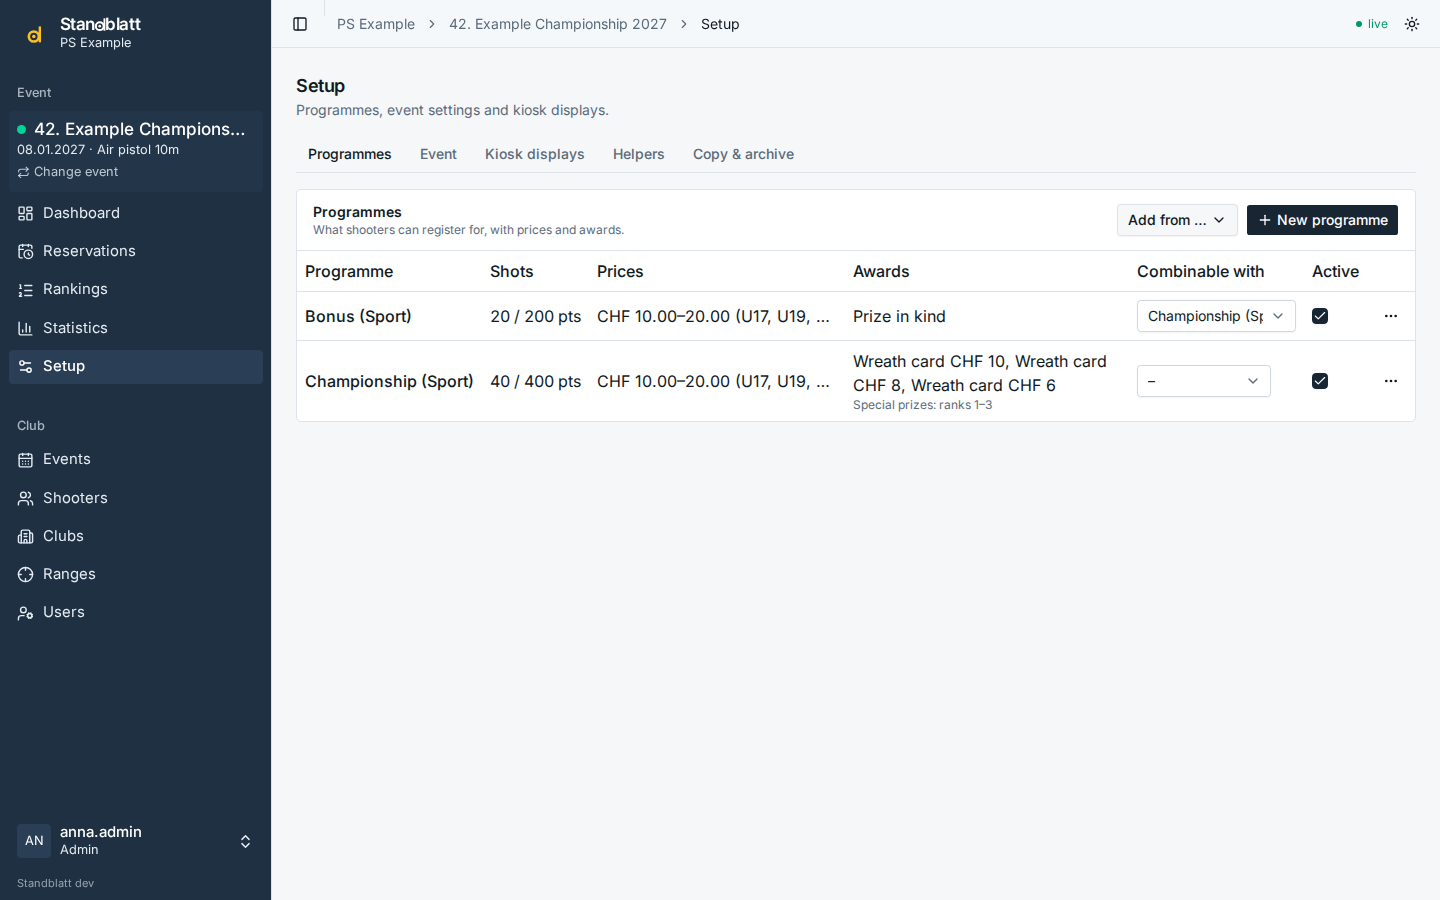The height and width of the screenshot is (900, 1440).
Task: Click the Bonus (Sport) programme name
Action: pos(358,316)
